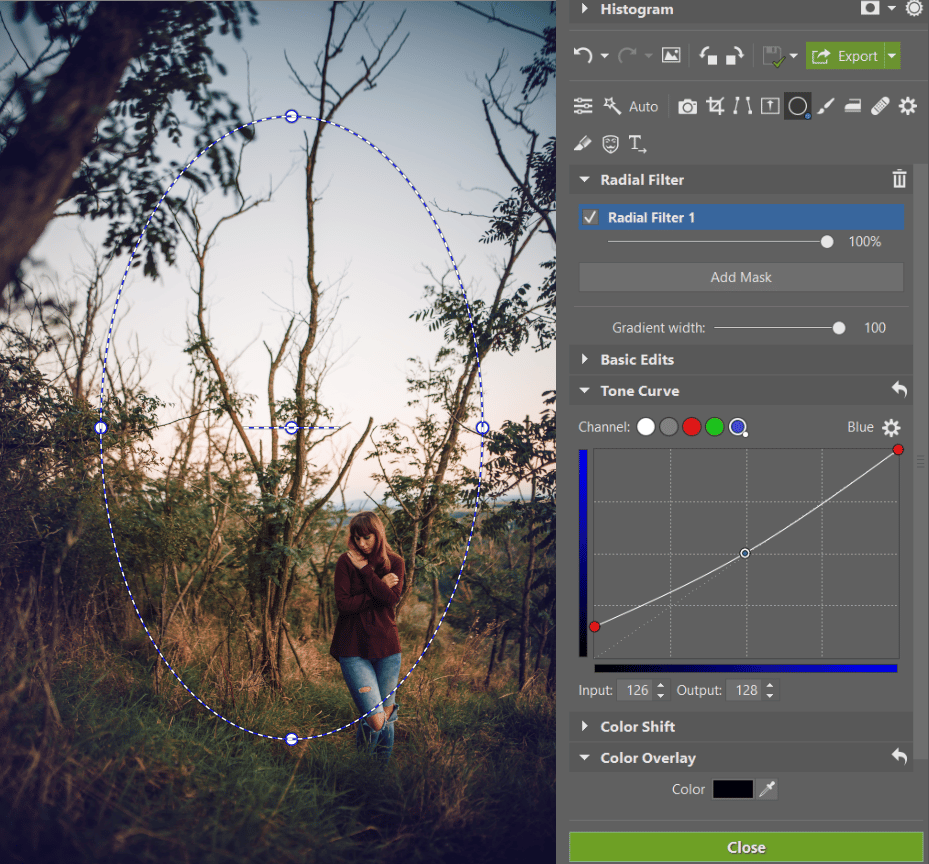
Task: Increase the Input value stepper
Action: [x=661, y=686]
